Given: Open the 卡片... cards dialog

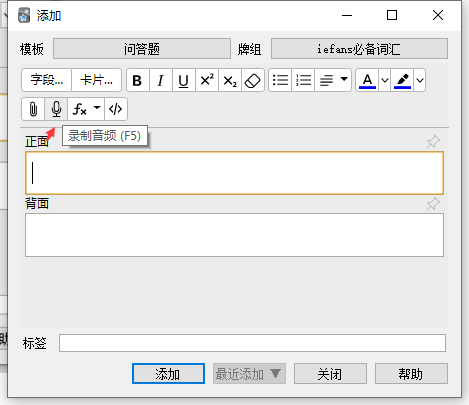Looking at the screenshot, I should click(96, 80).
